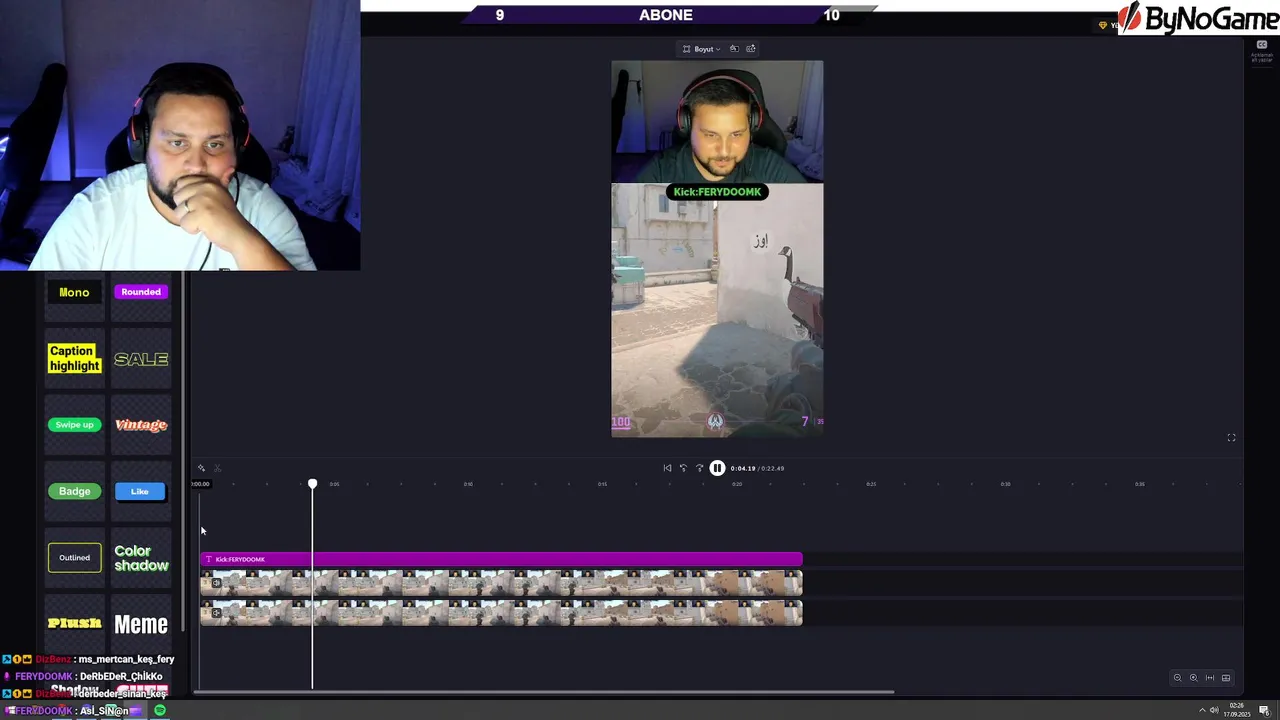Click the playhead handle on the ruler

tap(312, 484)
